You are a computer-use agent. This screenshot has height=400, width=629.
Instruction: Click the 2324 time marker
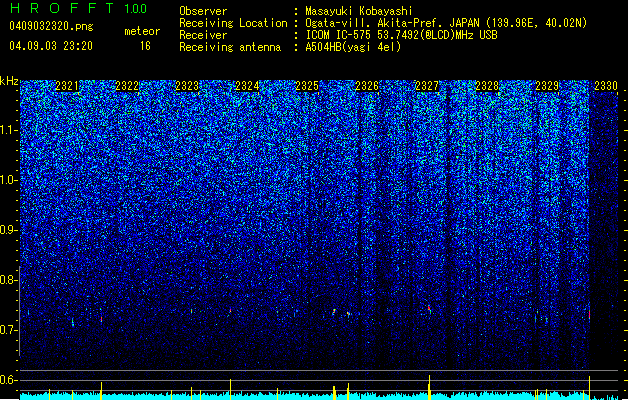(x=247, y=86)
